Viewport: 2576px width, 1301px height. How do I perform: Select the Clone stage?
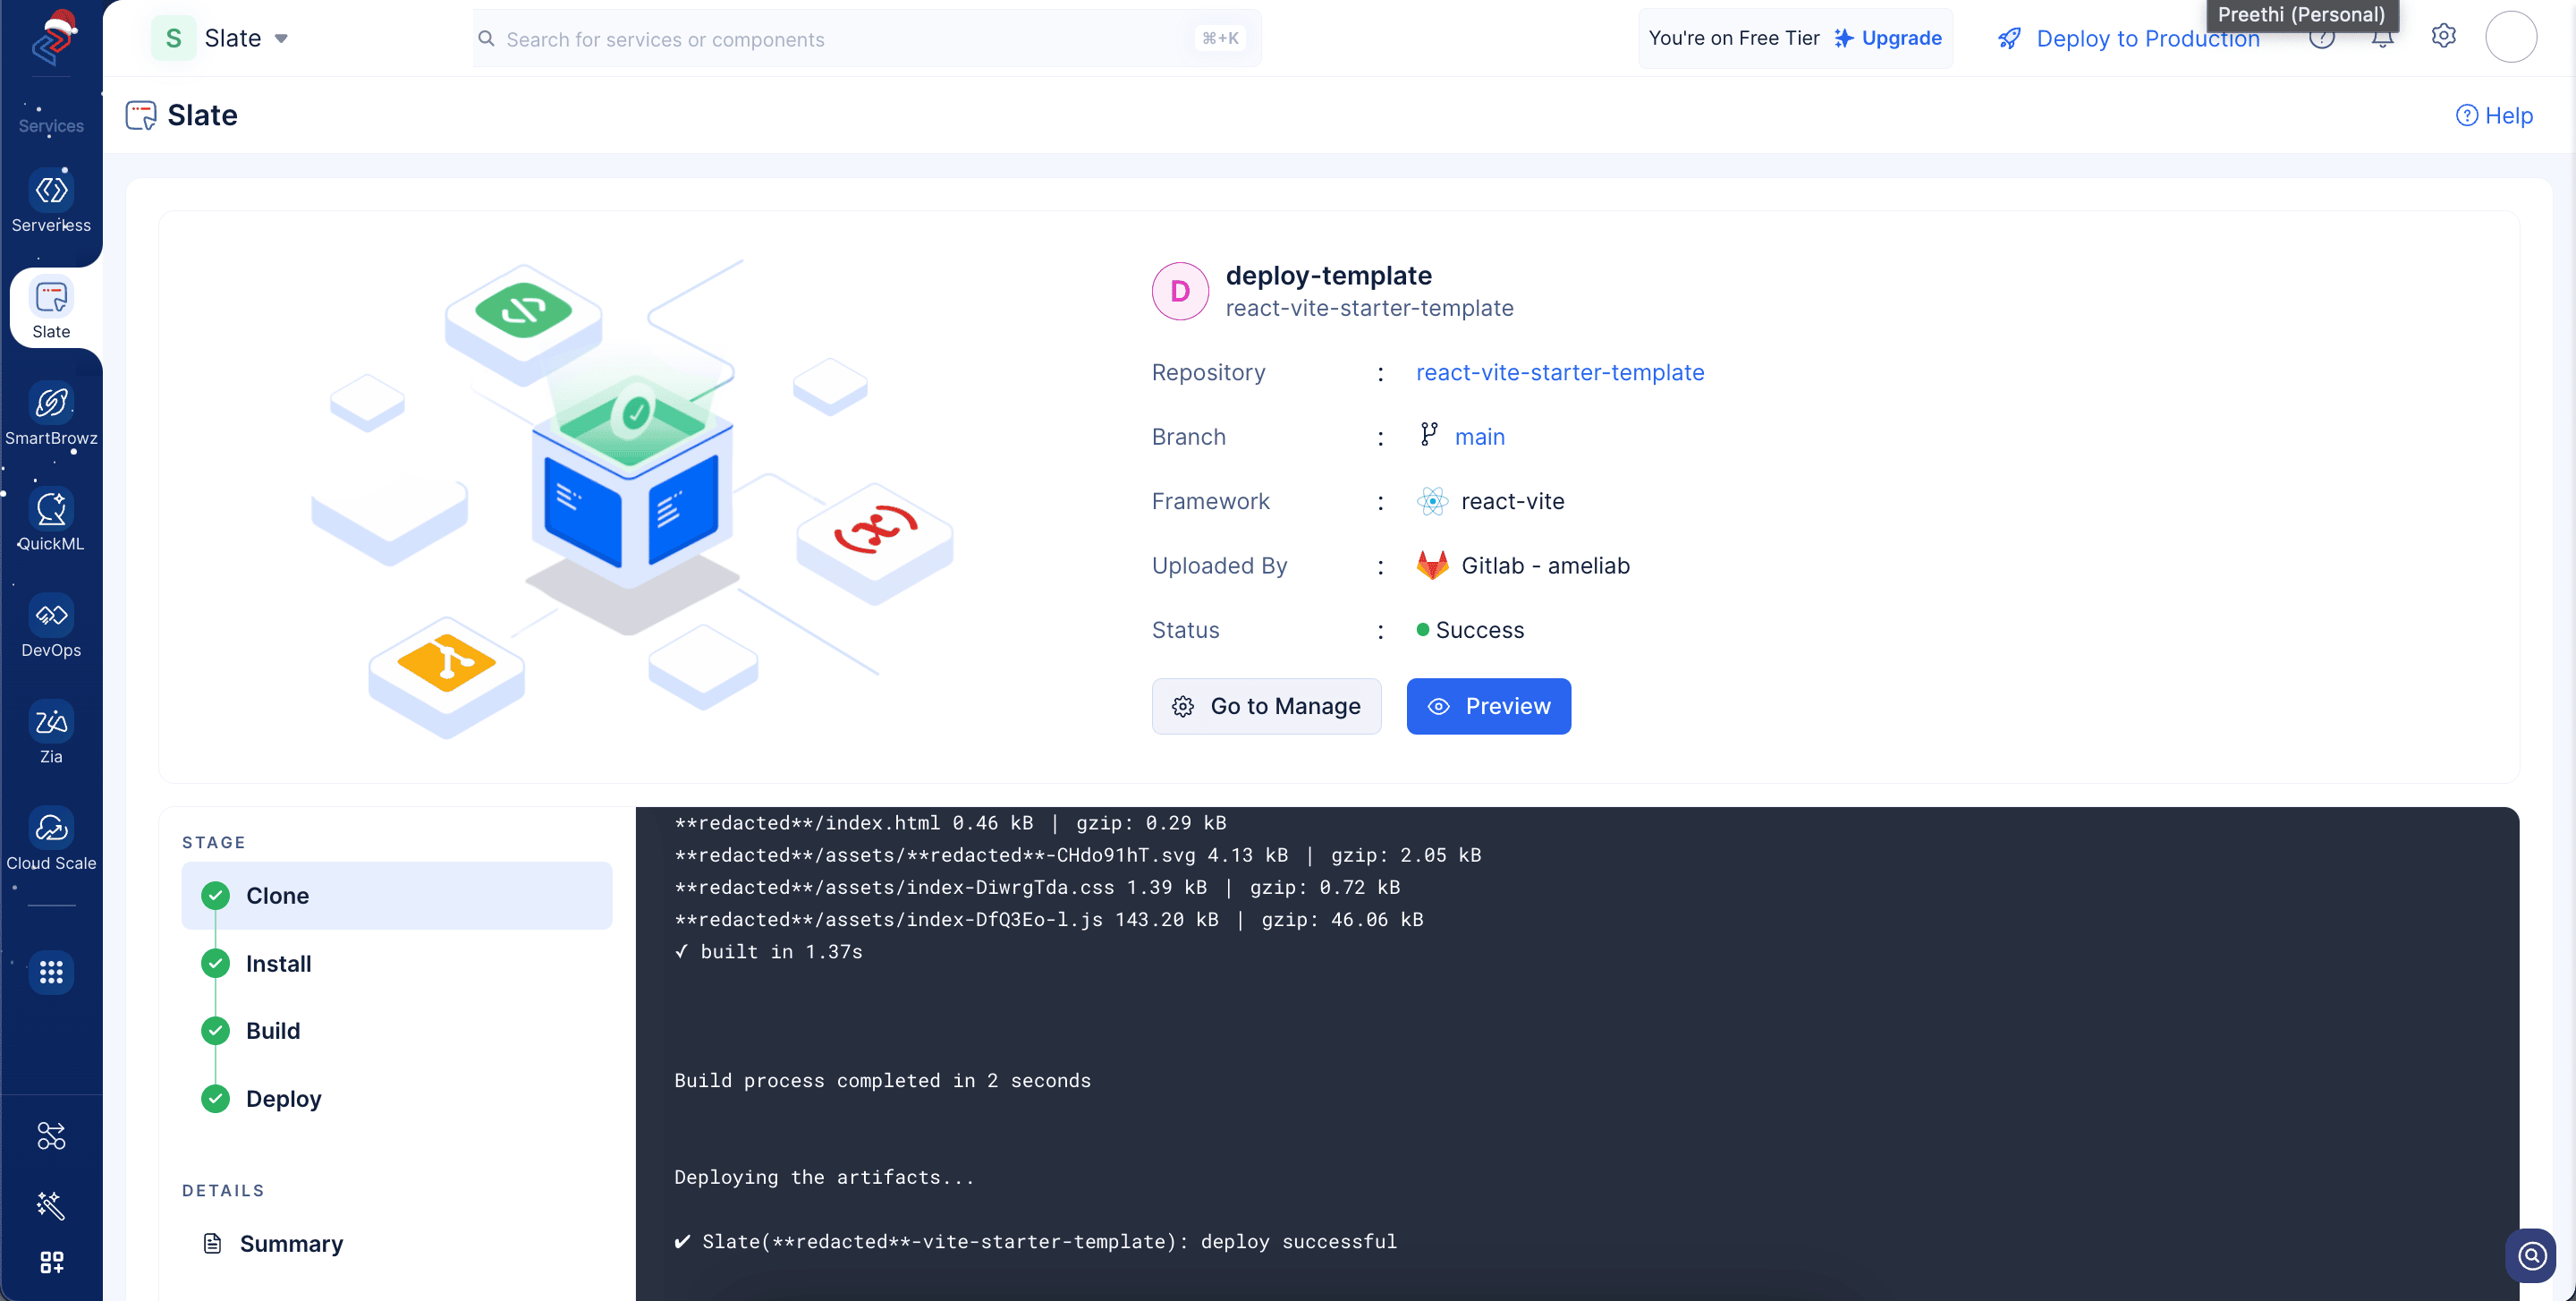(396, 896)
